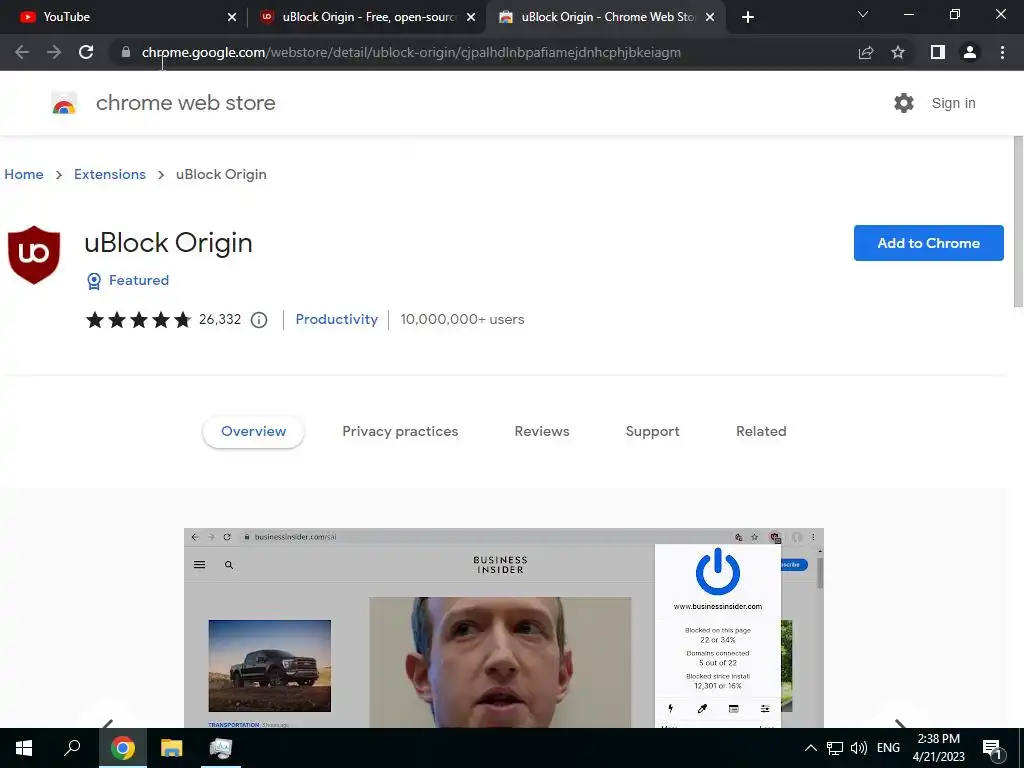Click the star rating
The height and width of the screenshot is (768, 1024).
pos(138,319)
